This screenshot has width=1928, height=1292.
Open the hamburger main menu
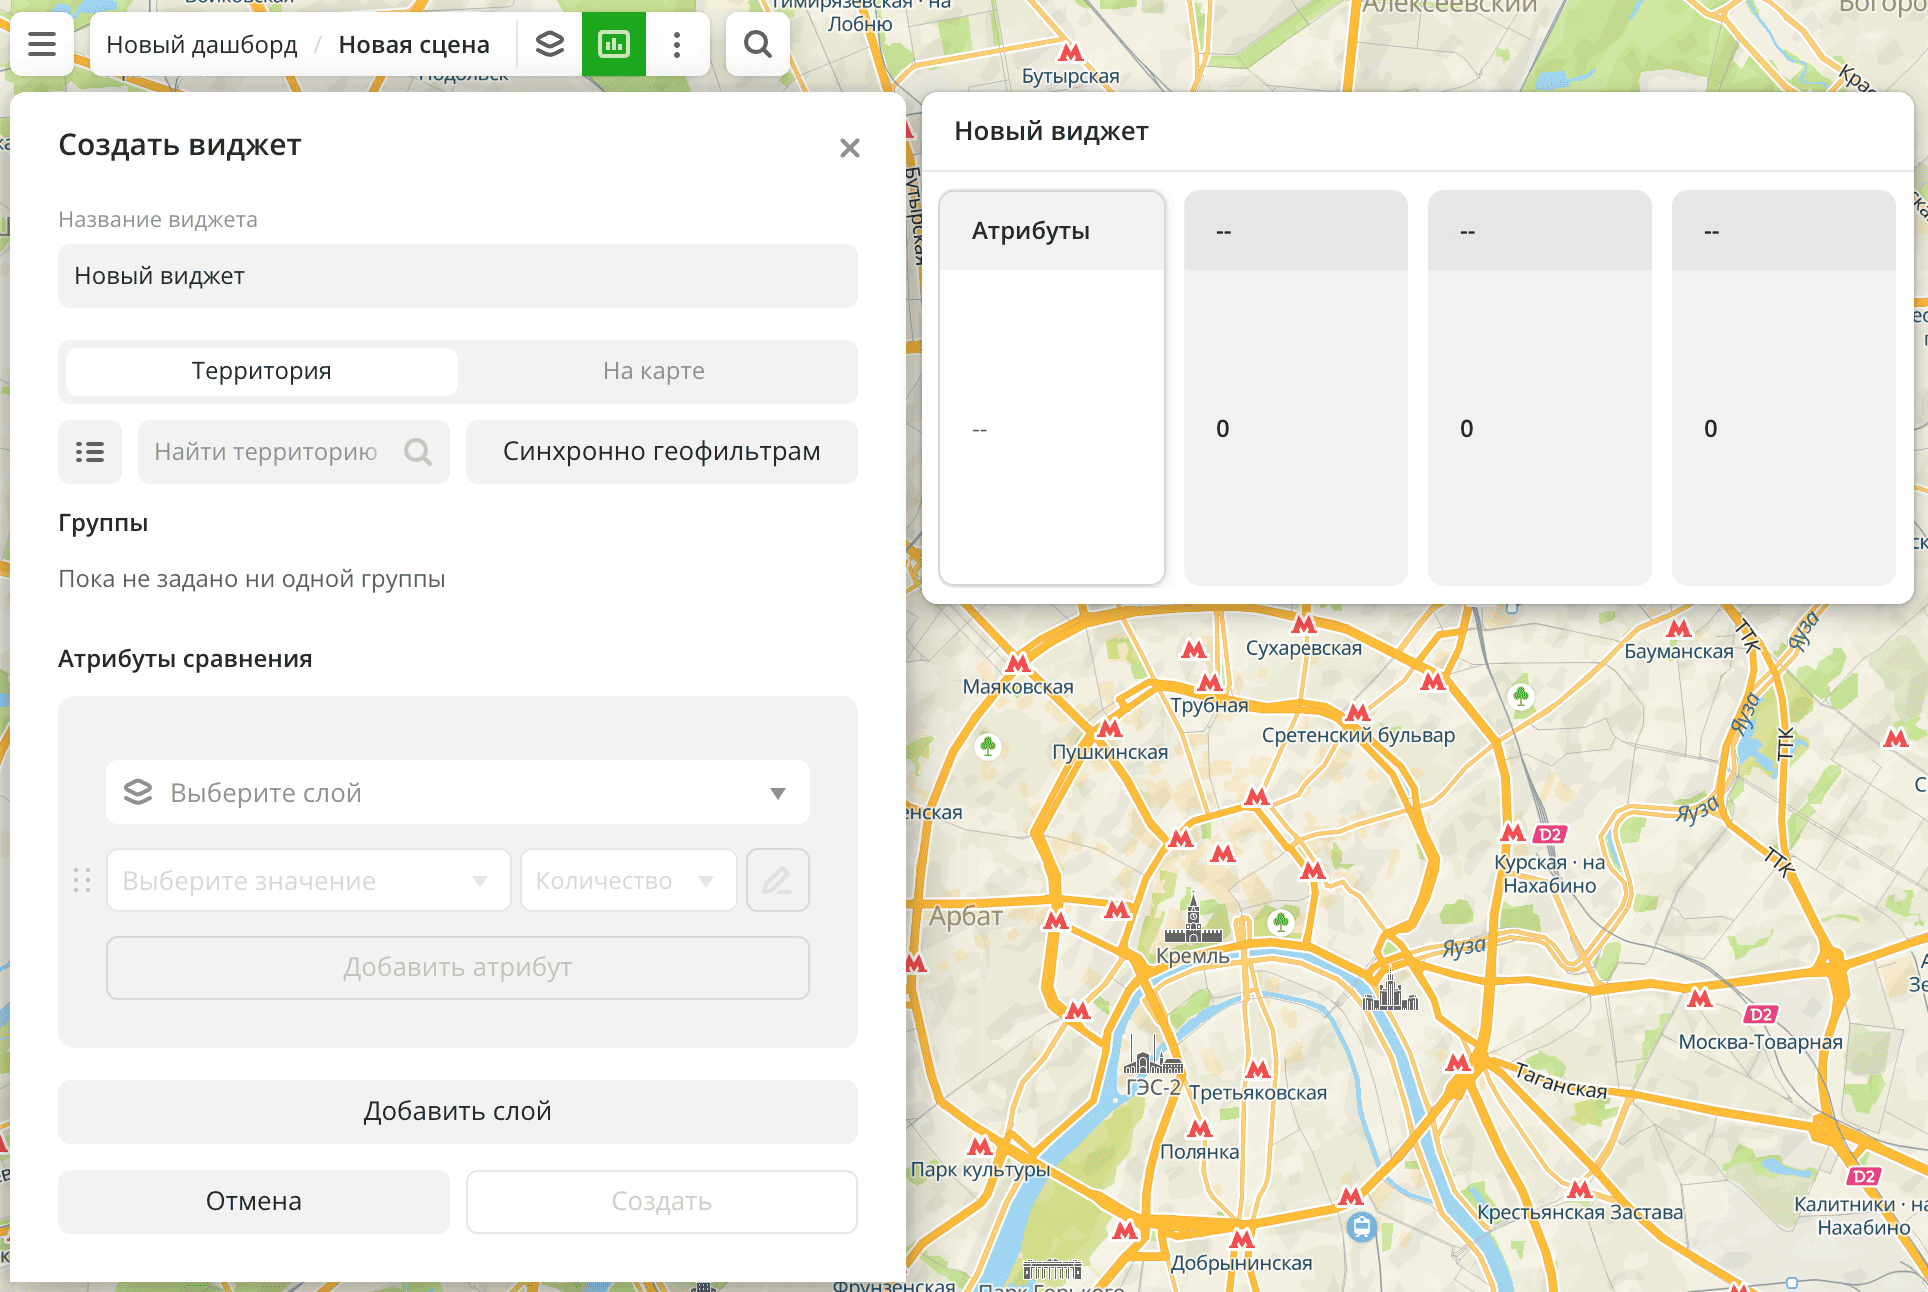(42, 44)
